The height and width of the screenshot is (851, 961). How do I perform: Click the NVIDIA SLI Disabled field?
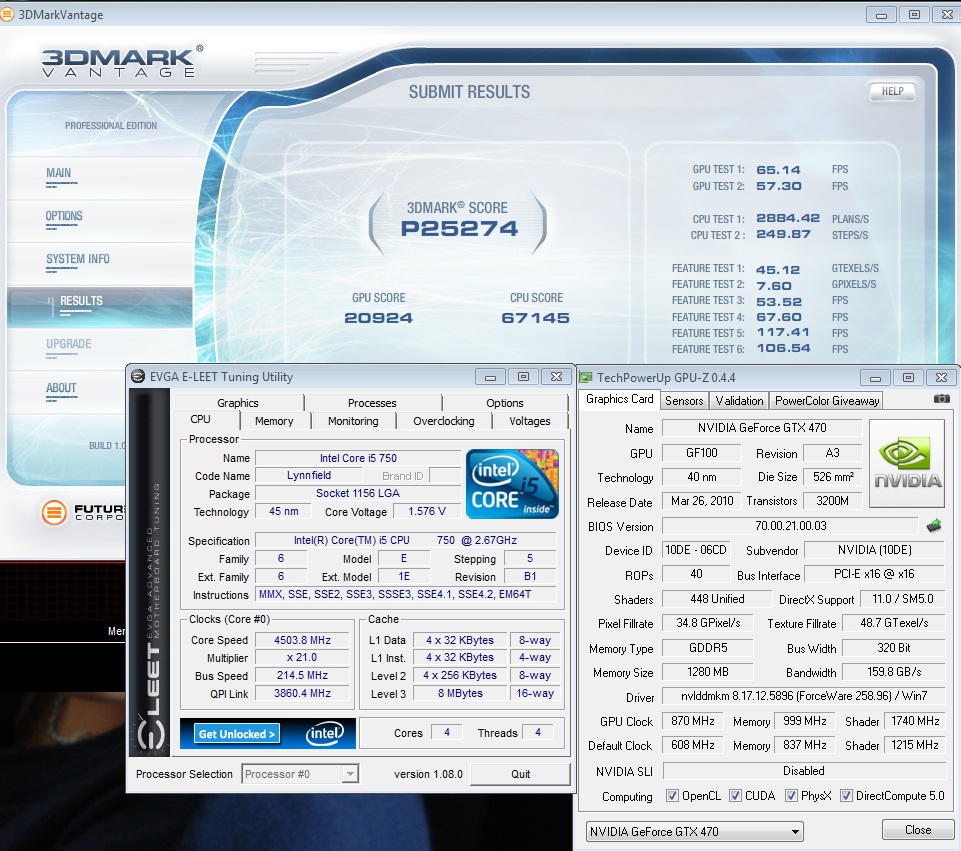(803, 771)
